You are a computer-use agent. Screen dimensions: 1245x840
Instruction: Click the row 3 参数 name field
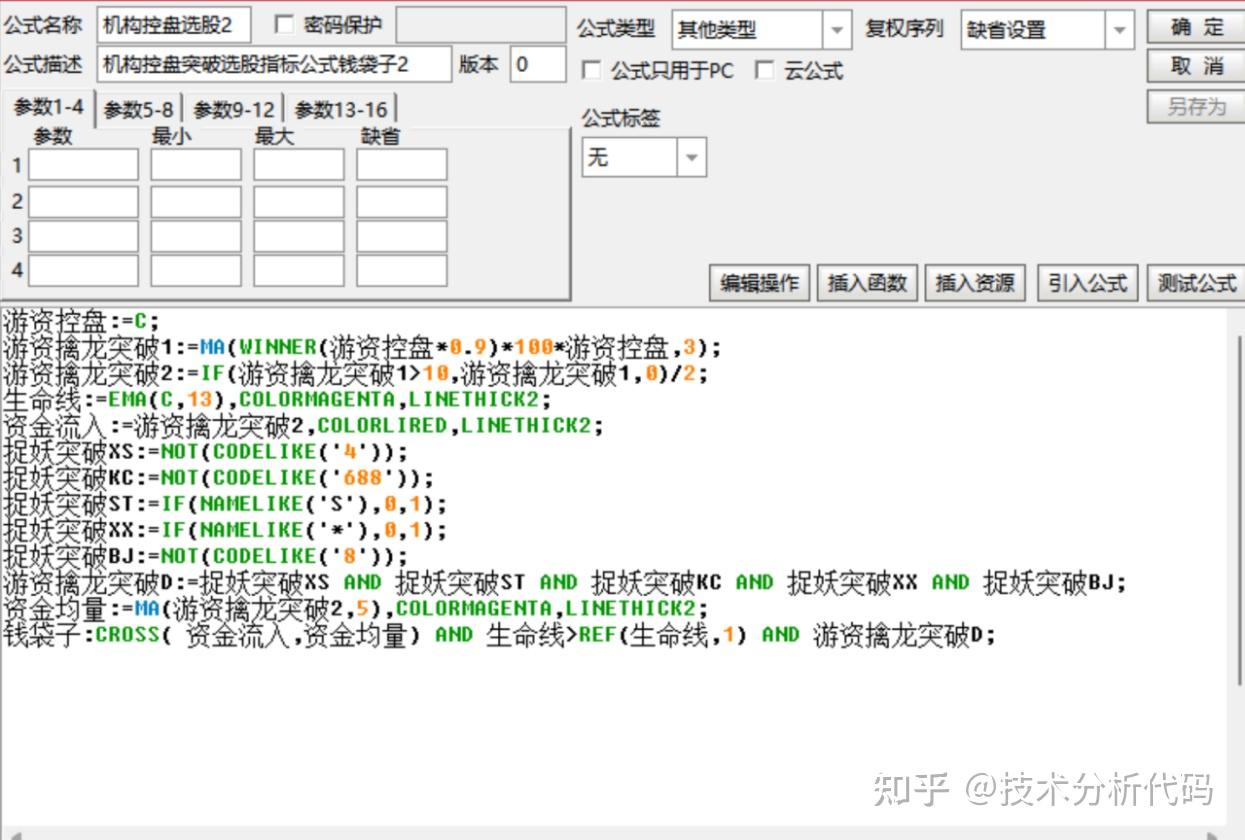pyautogui.click(x=83, y=236)
